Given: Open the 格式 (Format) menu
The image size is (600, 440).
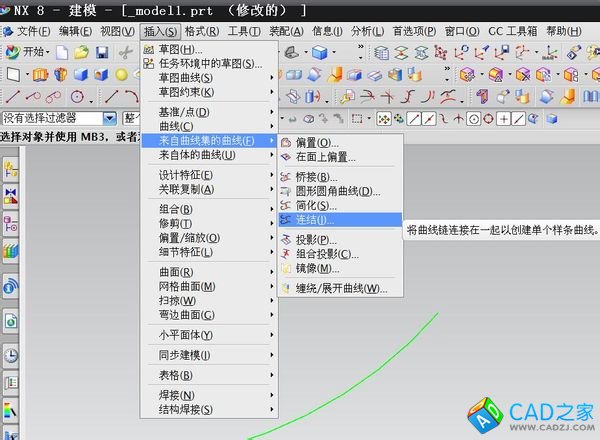Looking at the screenshot, I should coord(202,31).
